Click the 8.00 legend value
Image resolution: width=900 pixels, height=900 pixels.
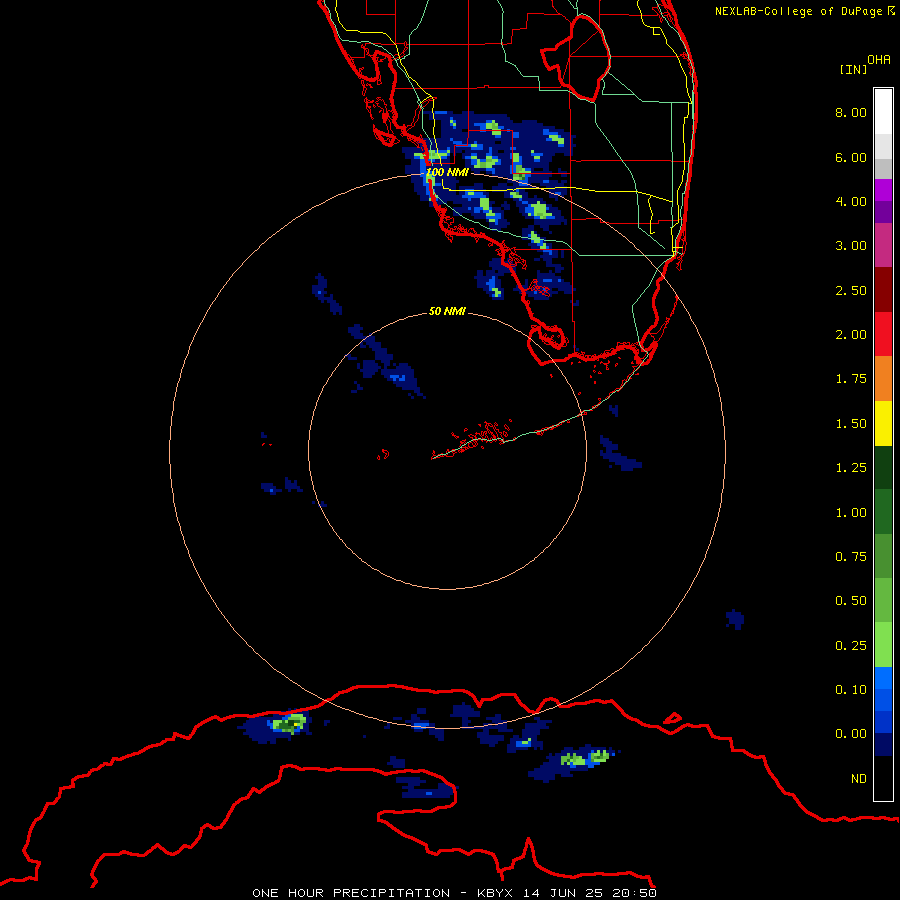coord(851,112)
